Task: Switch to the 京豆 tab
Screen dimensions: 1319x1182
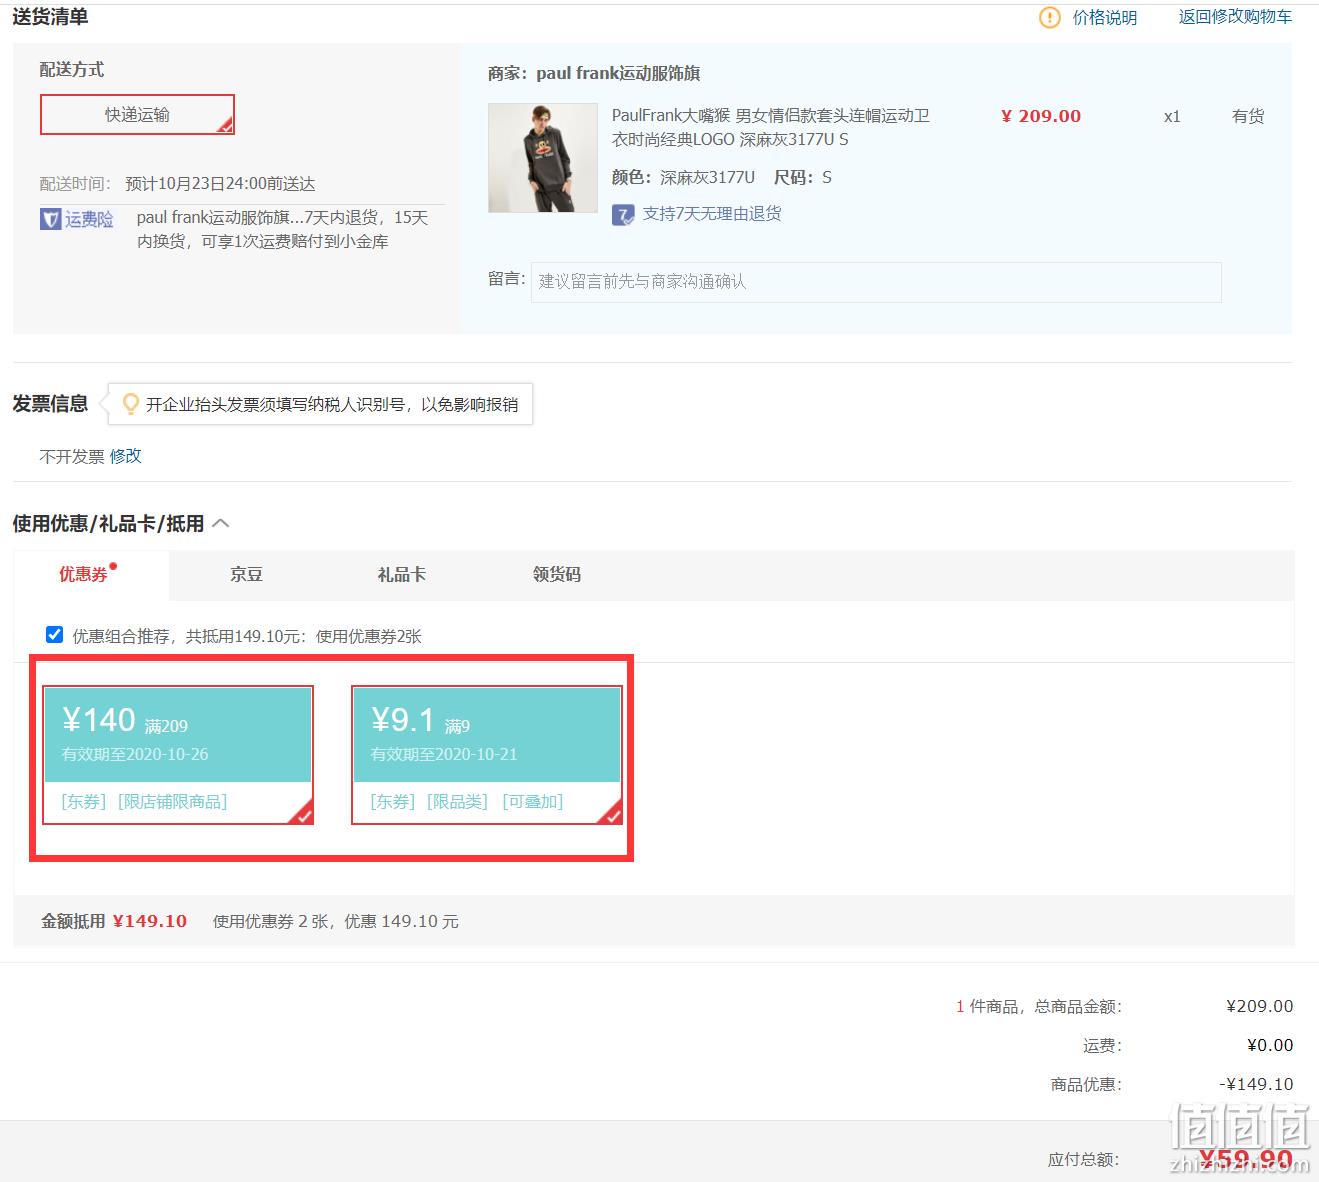Action: click(x=246, y=574)
